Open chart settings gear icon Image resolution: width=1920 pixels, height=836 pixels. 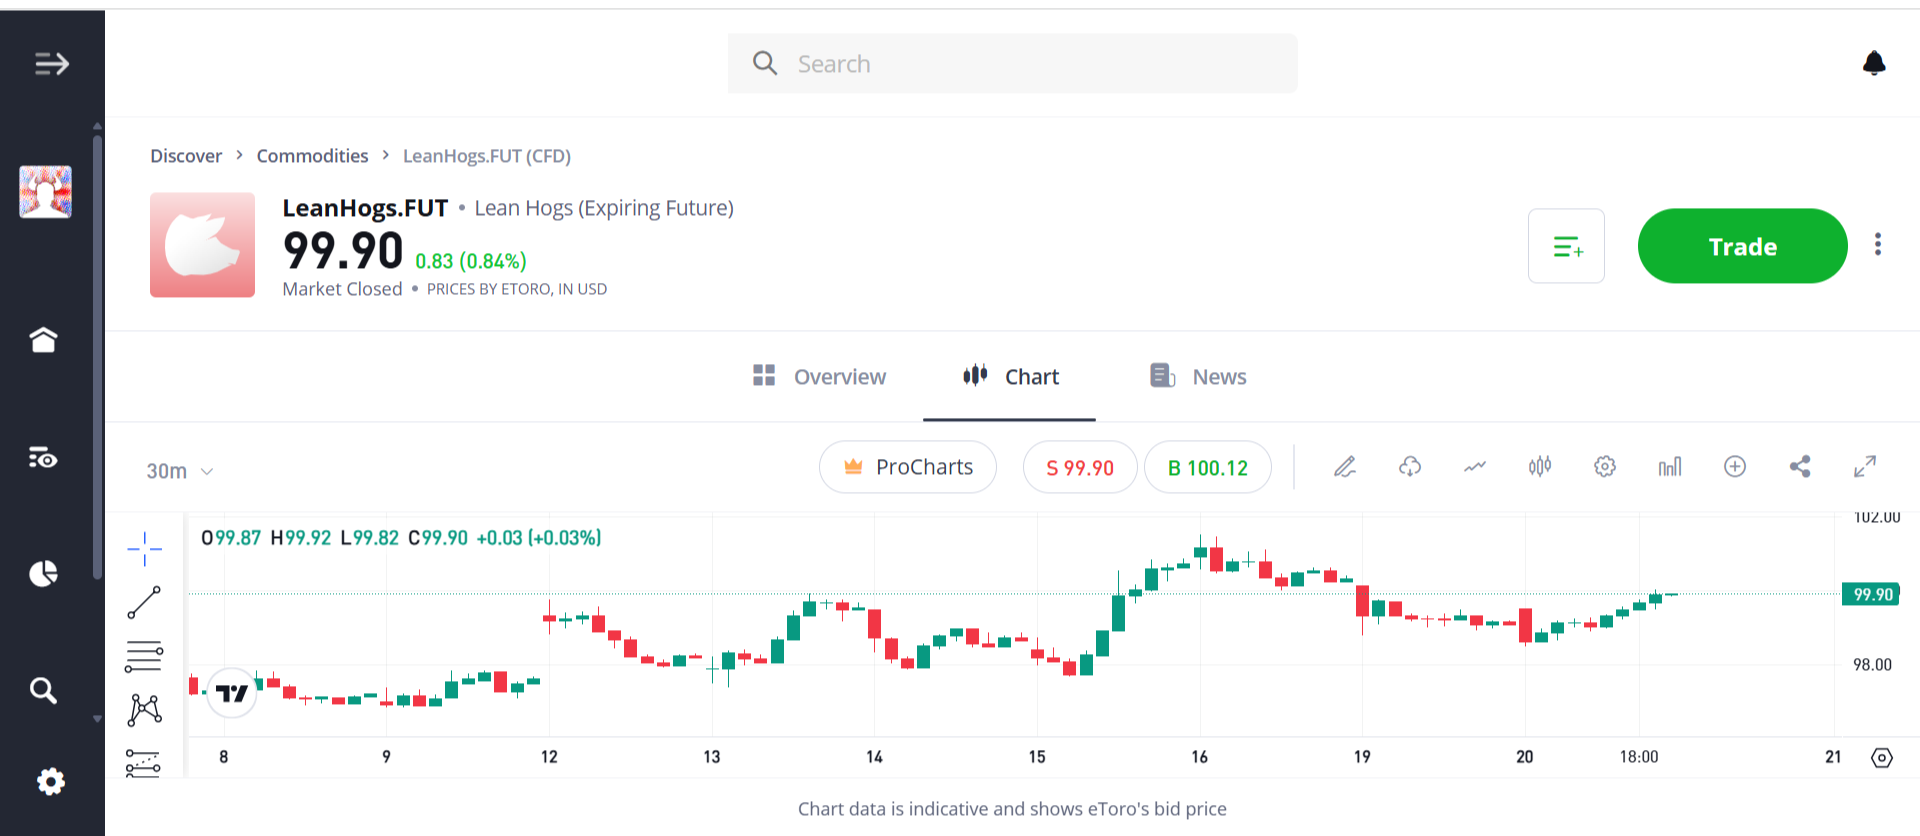(x=1605, y=466)
